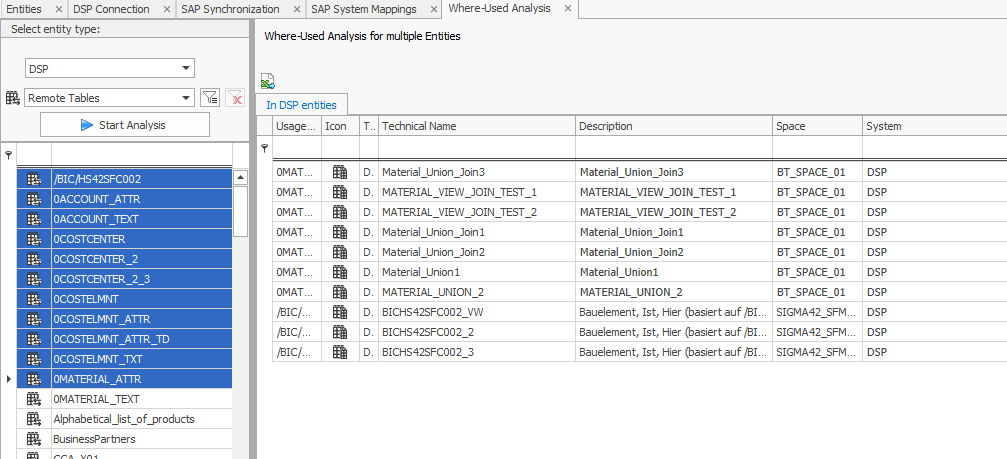Viewport: 1007px width, 459px height.
Task: Click the Technical Name filter input cell
Action: tap(476, 148)
